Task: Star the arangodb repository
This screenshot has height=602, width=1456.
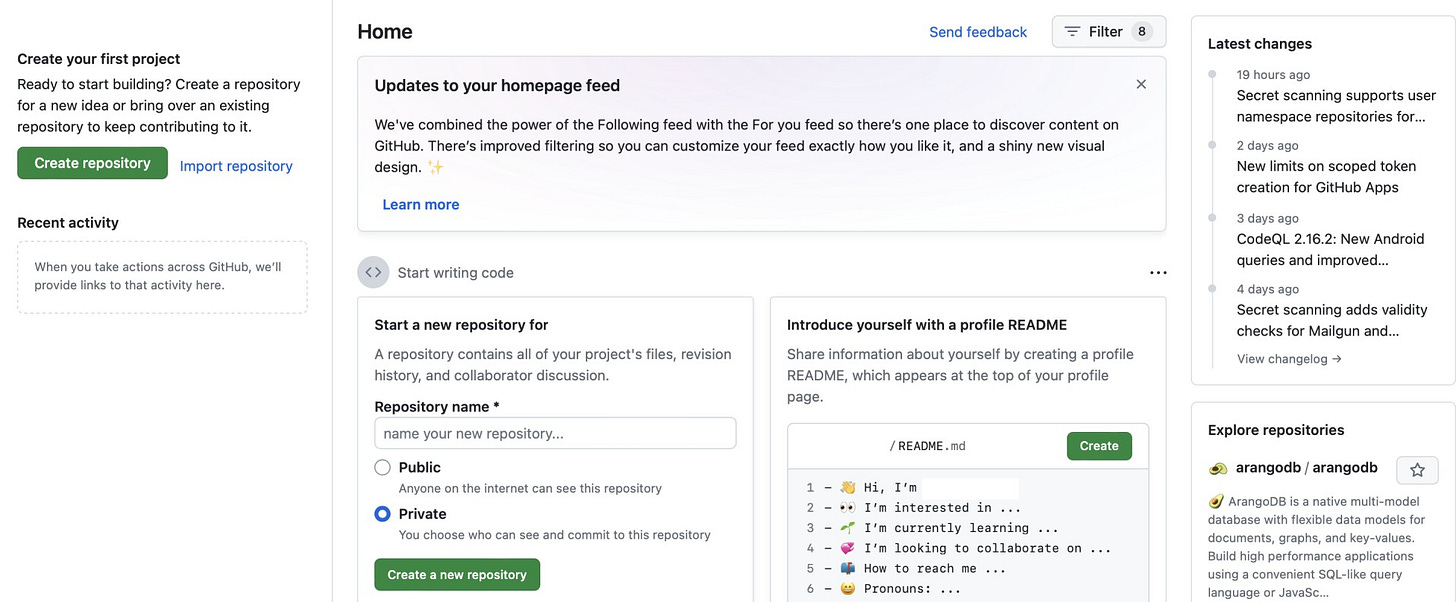Action: pos(1417,470)
